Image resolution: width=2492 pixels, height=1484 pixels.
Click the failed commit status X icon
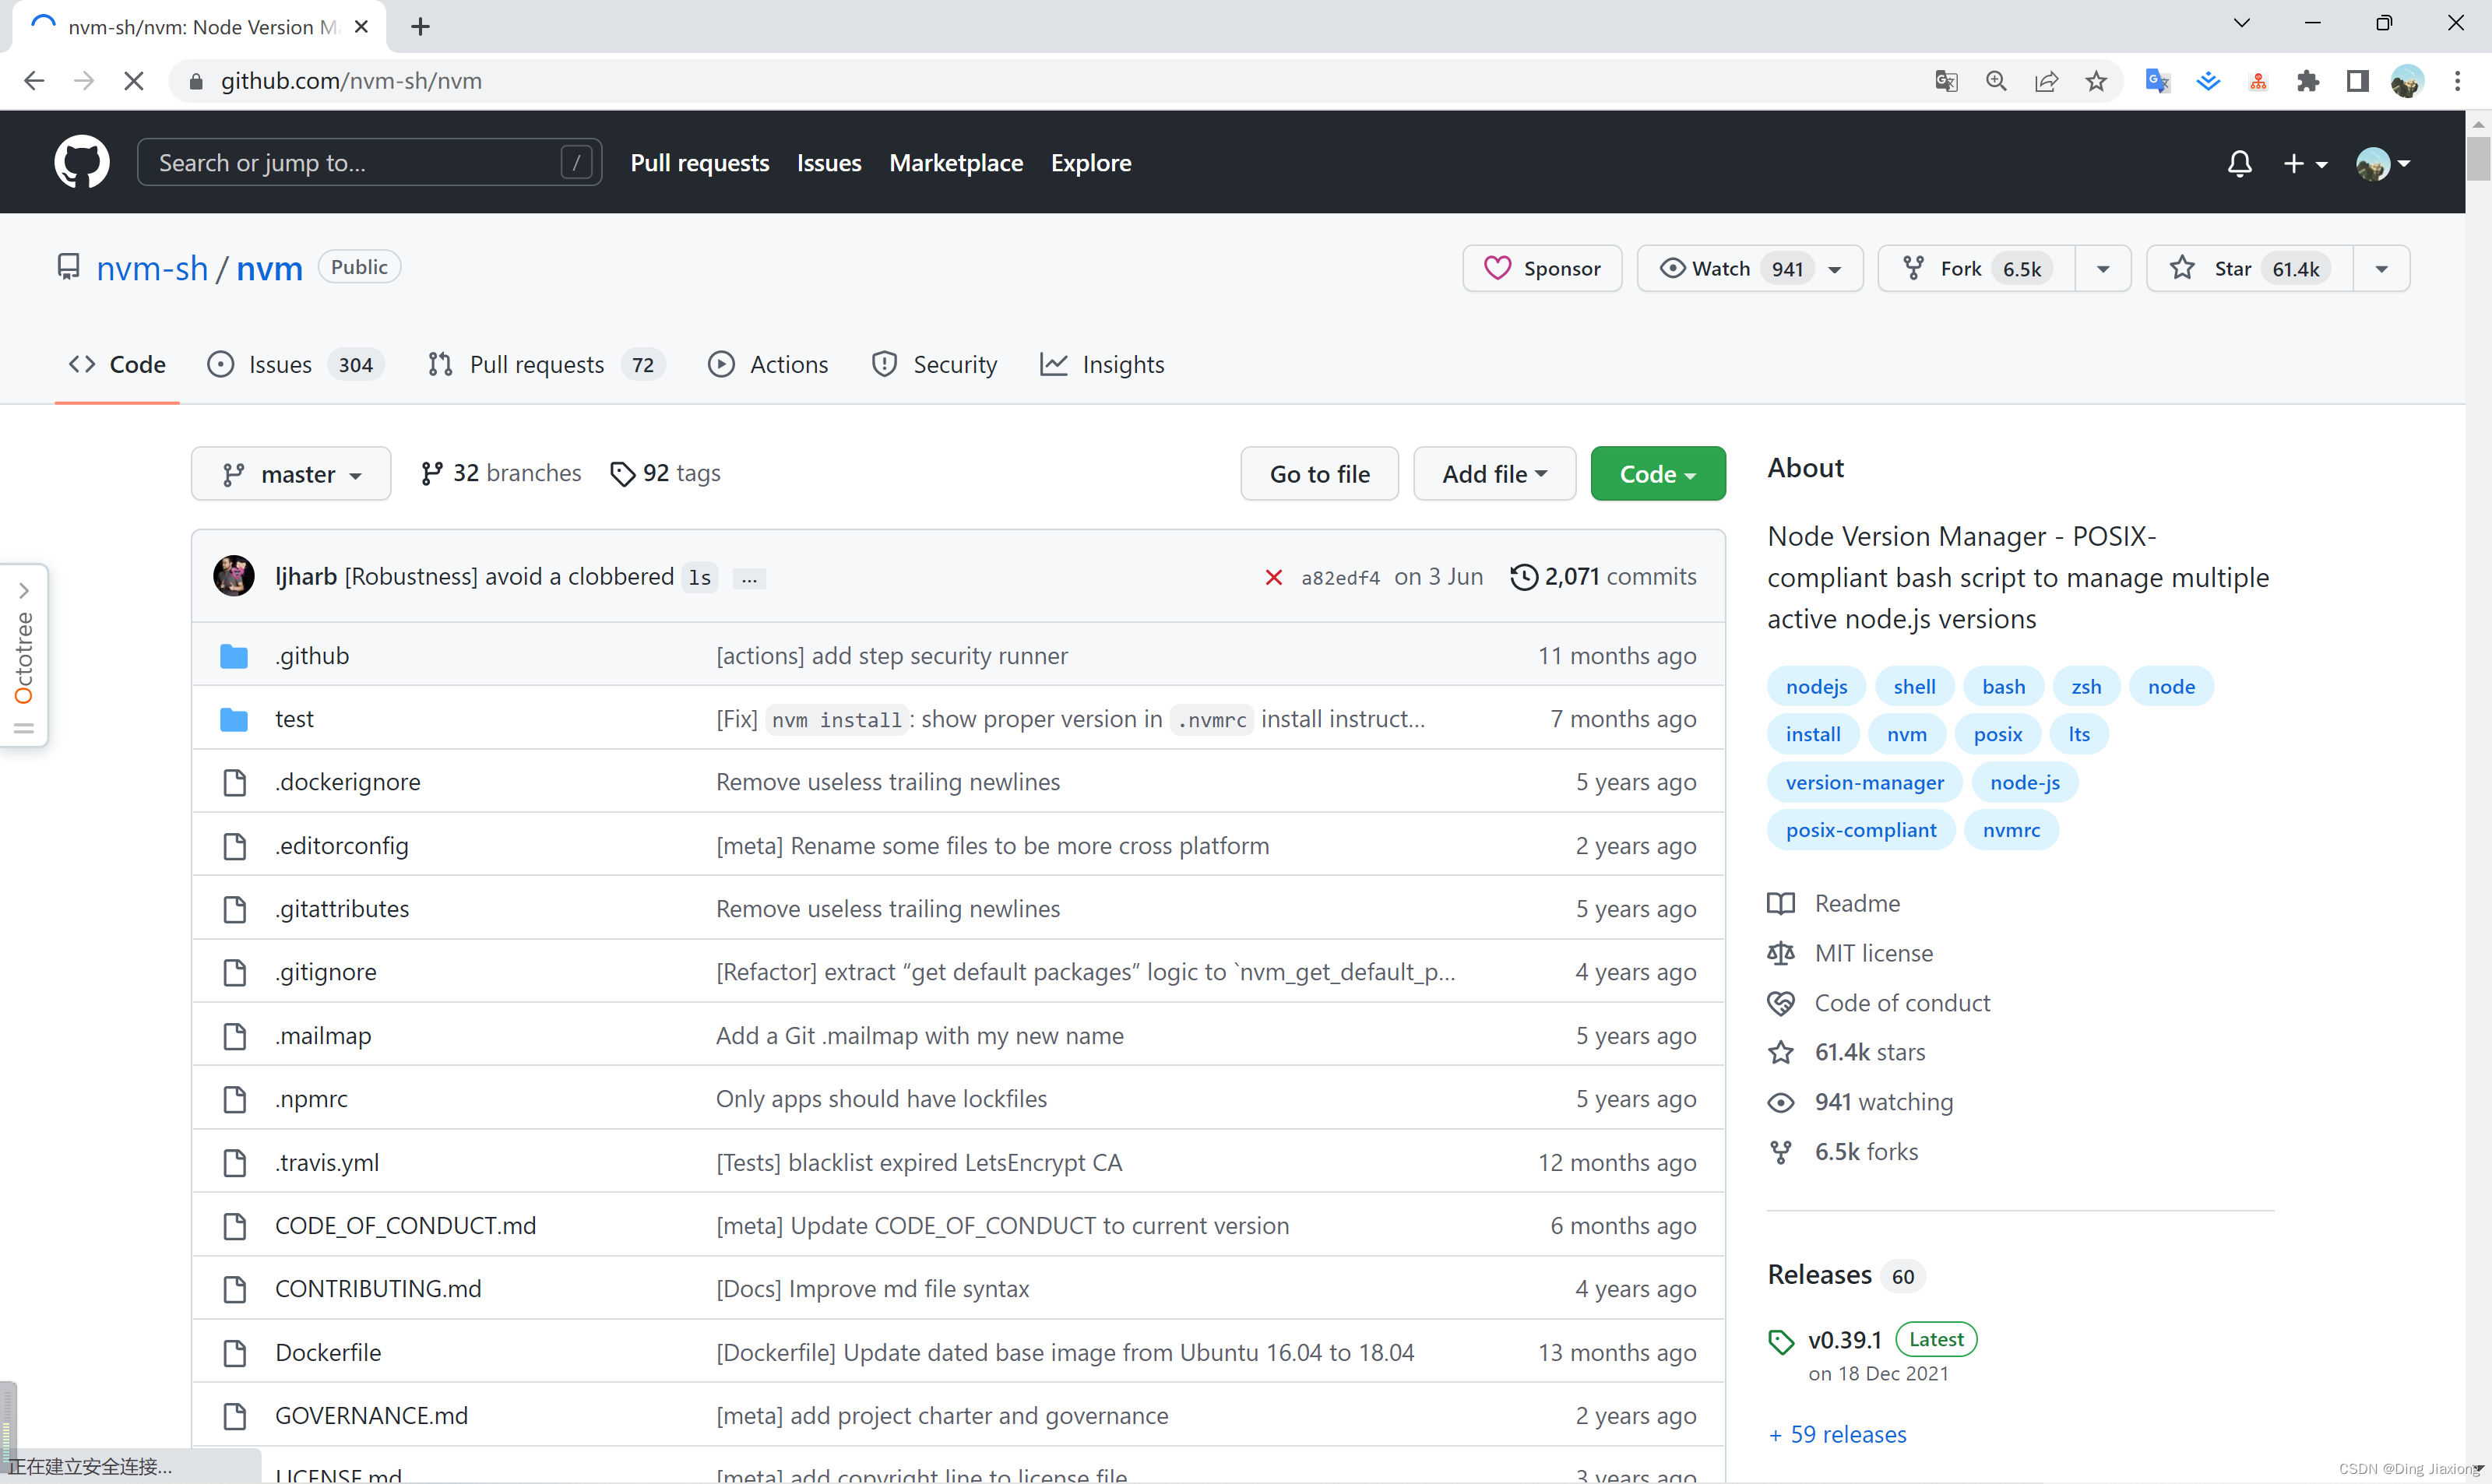pyautogui.click(x=1273, y=577)
